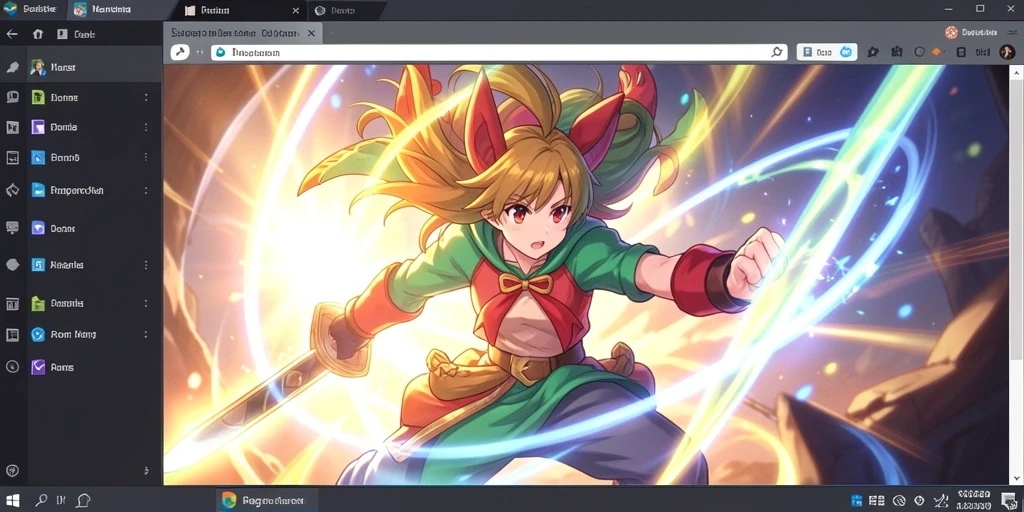Click the labeled button next to the home icon
The image size is (1024, 512).
click(76, 34)
